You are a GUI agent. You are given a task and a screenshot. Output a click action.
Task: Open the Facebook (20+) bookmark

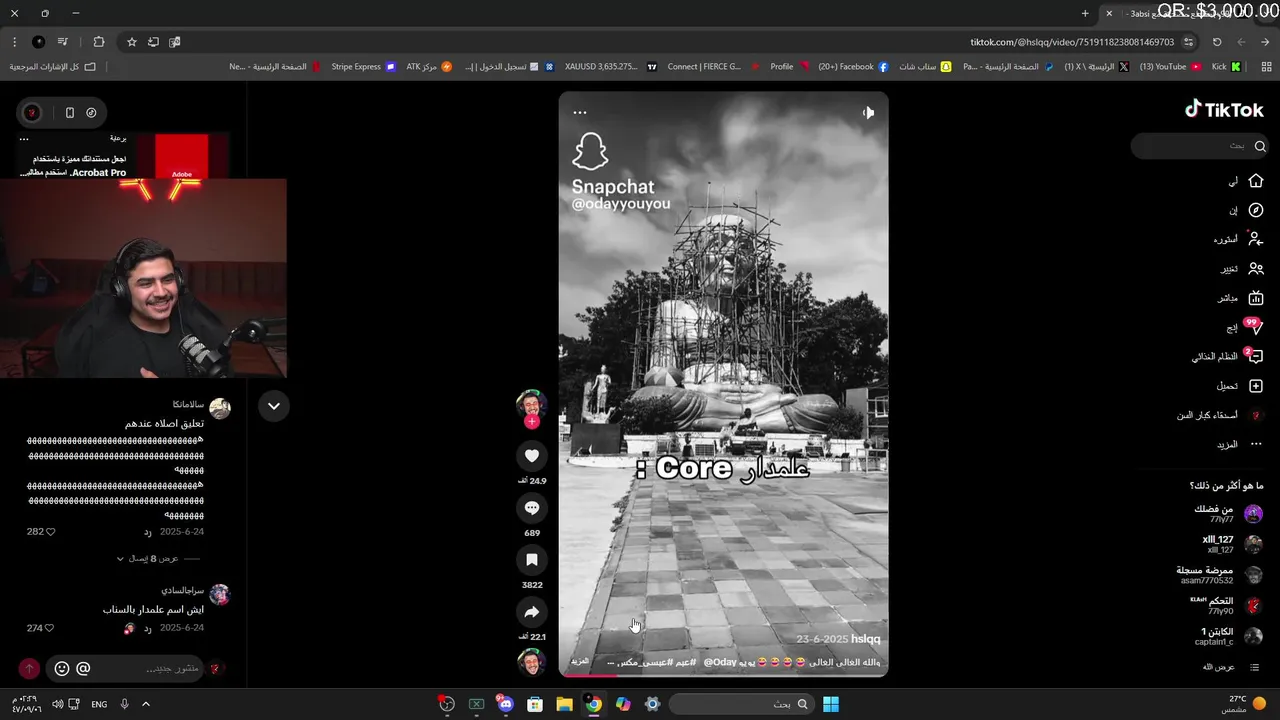[x=853, y=67]
